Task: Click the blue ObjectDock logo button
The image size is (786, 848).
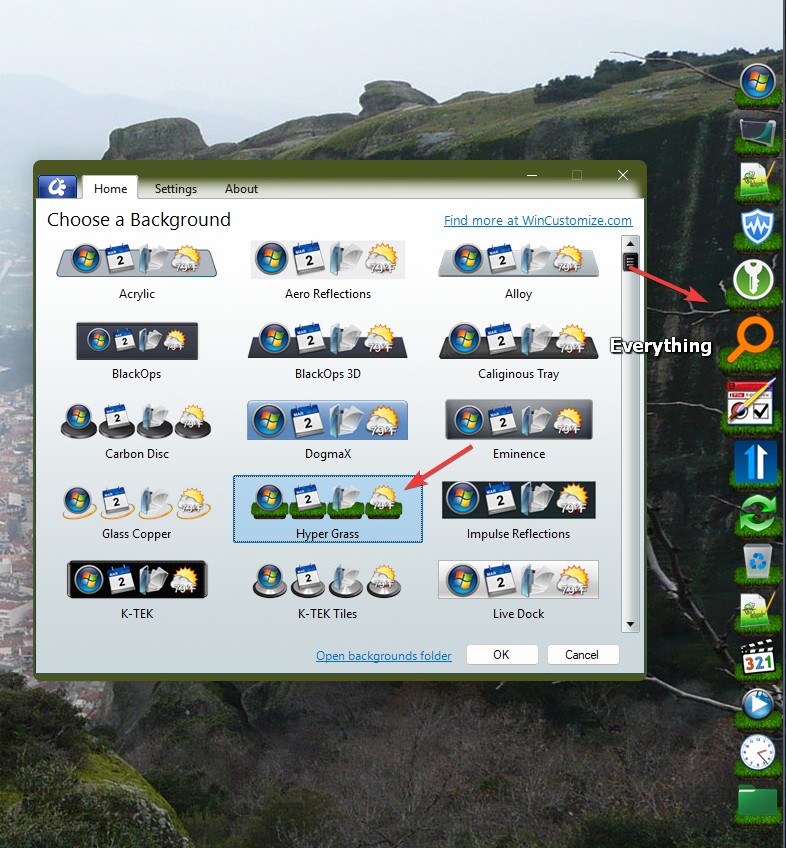Action: pos(57,187)
